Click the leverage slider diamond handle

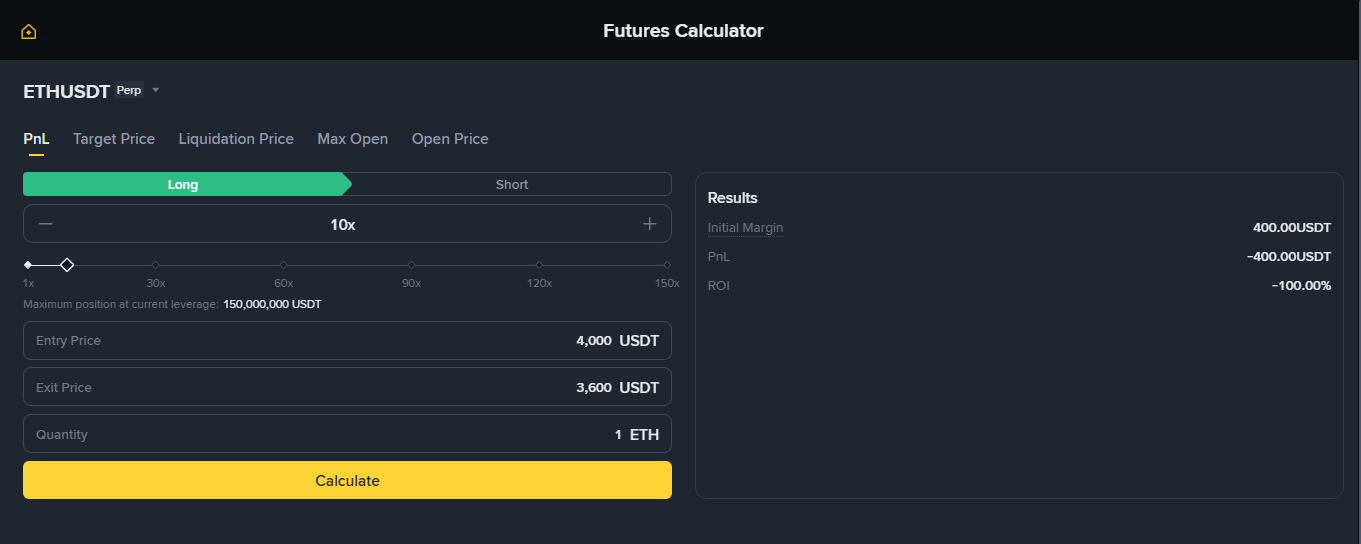pyautogui.click(x=67, y=265)
